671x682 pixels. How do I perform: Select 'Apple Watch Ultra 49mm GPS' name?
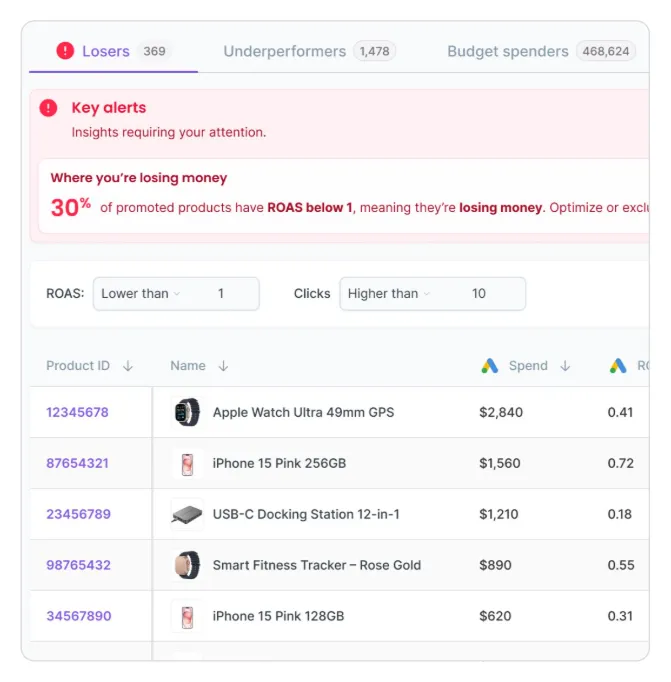point(304,412)
